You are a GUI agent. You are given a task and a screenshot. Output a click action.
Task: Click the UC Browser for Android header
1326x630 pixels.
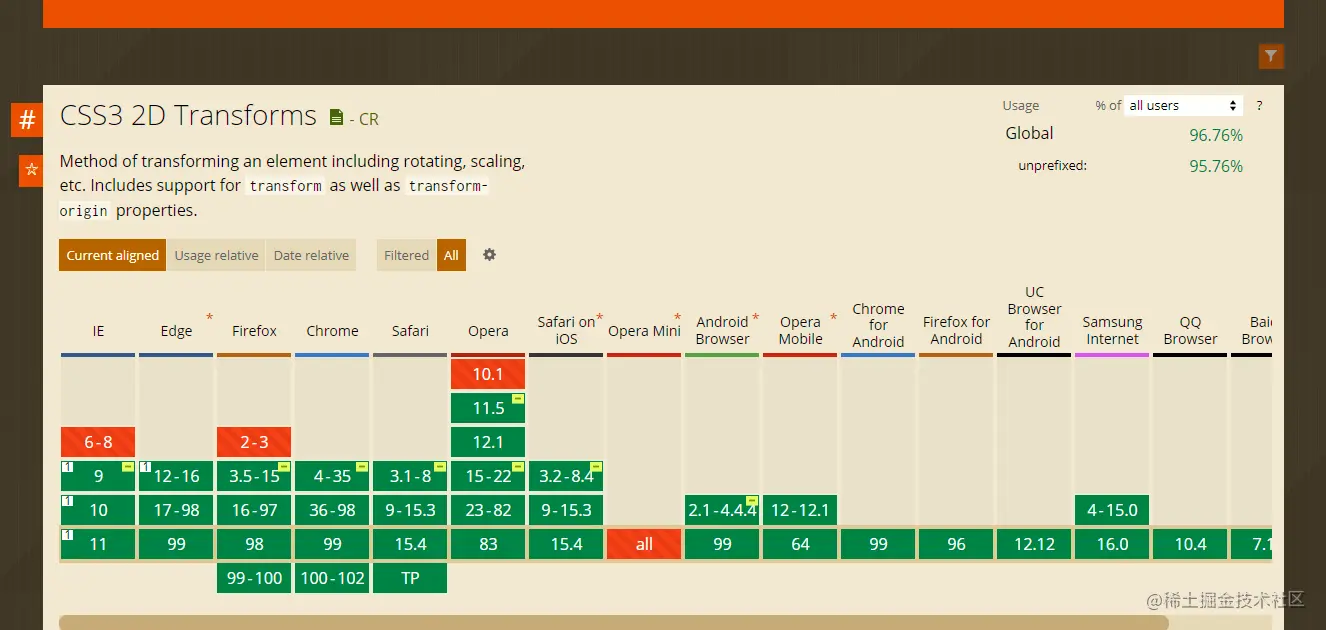[1034, 316]
